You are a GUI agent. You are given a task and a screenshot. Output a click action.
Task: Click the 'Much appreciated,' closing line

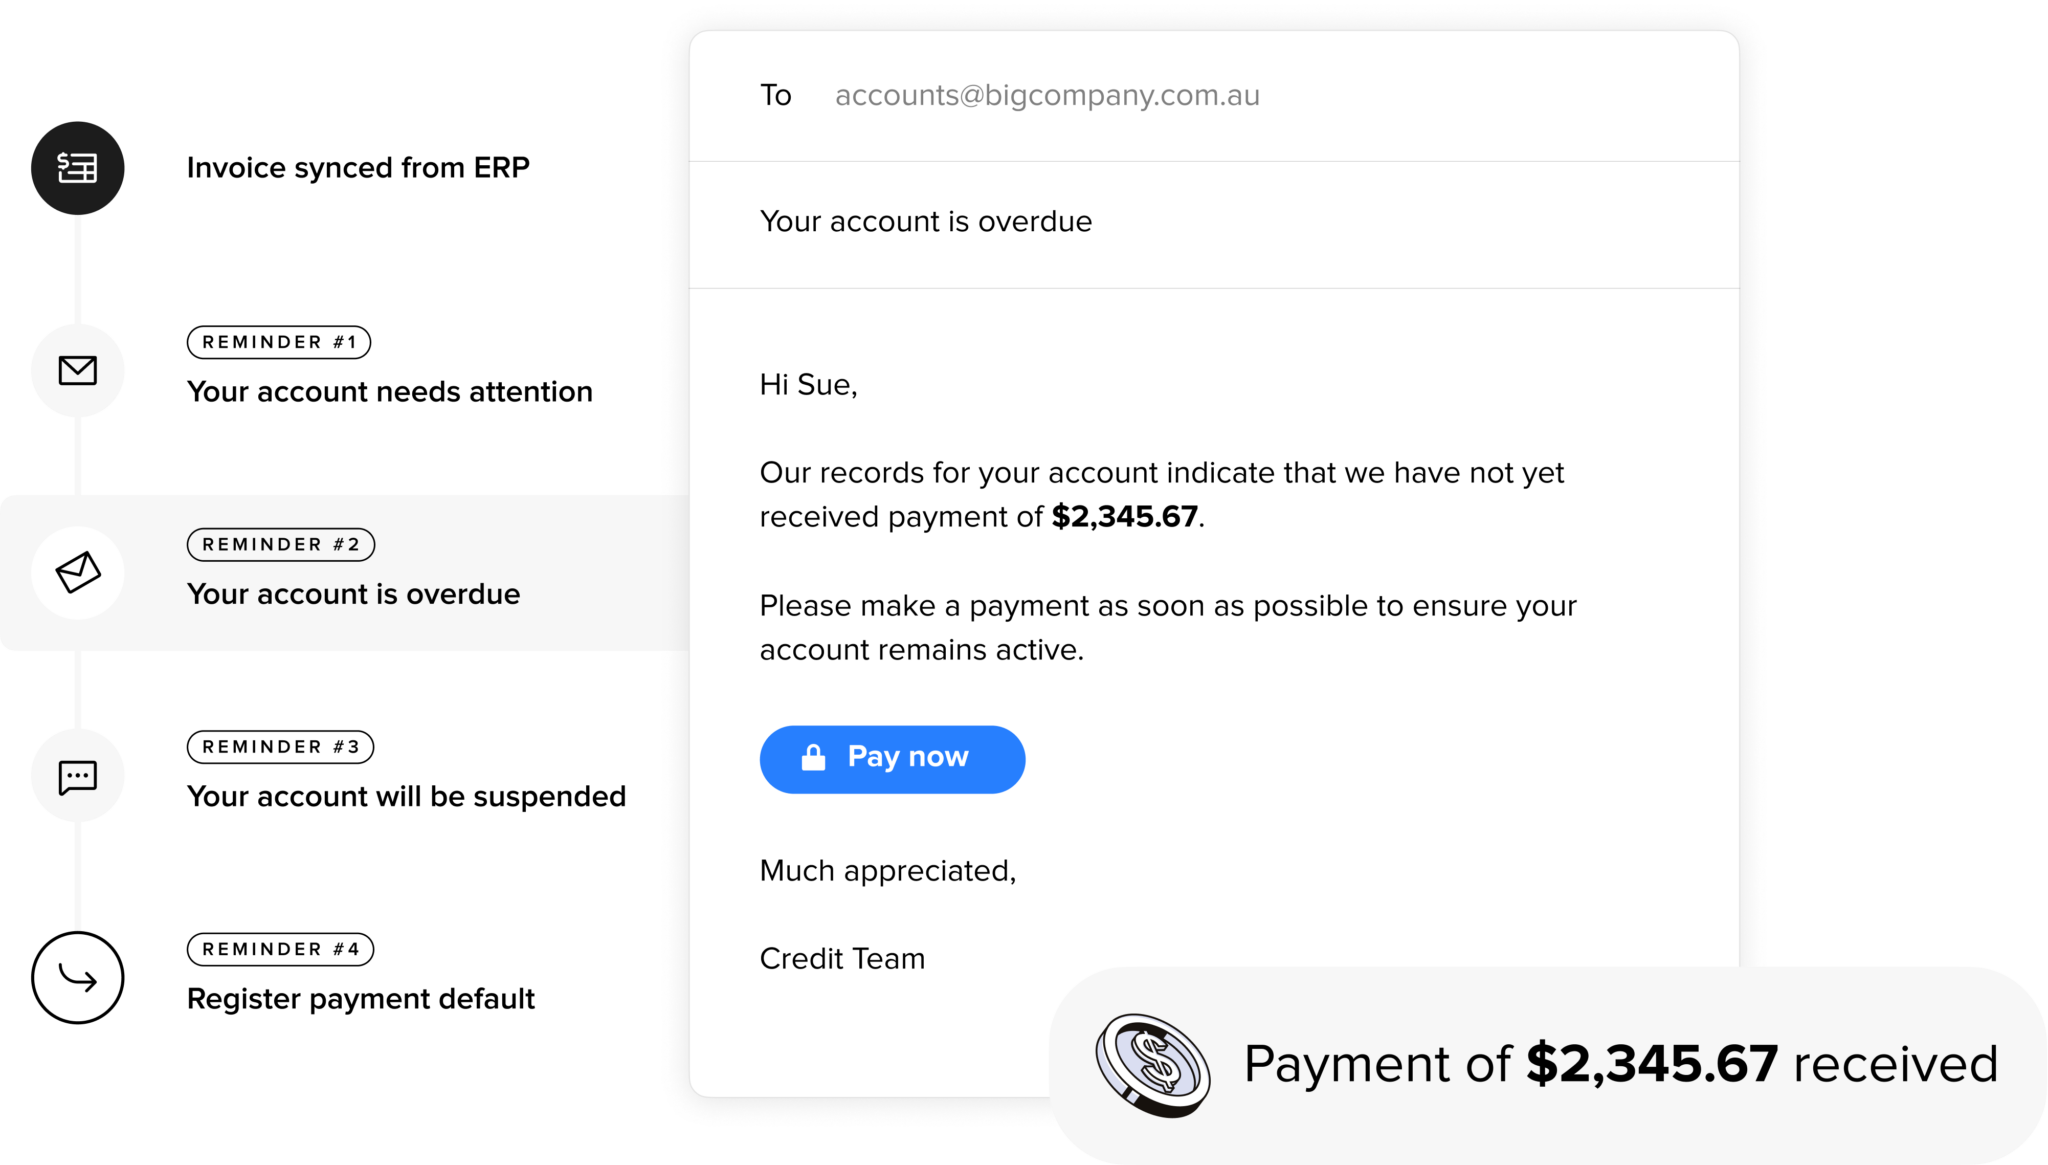pyautogui.click(x=888, y=871)
